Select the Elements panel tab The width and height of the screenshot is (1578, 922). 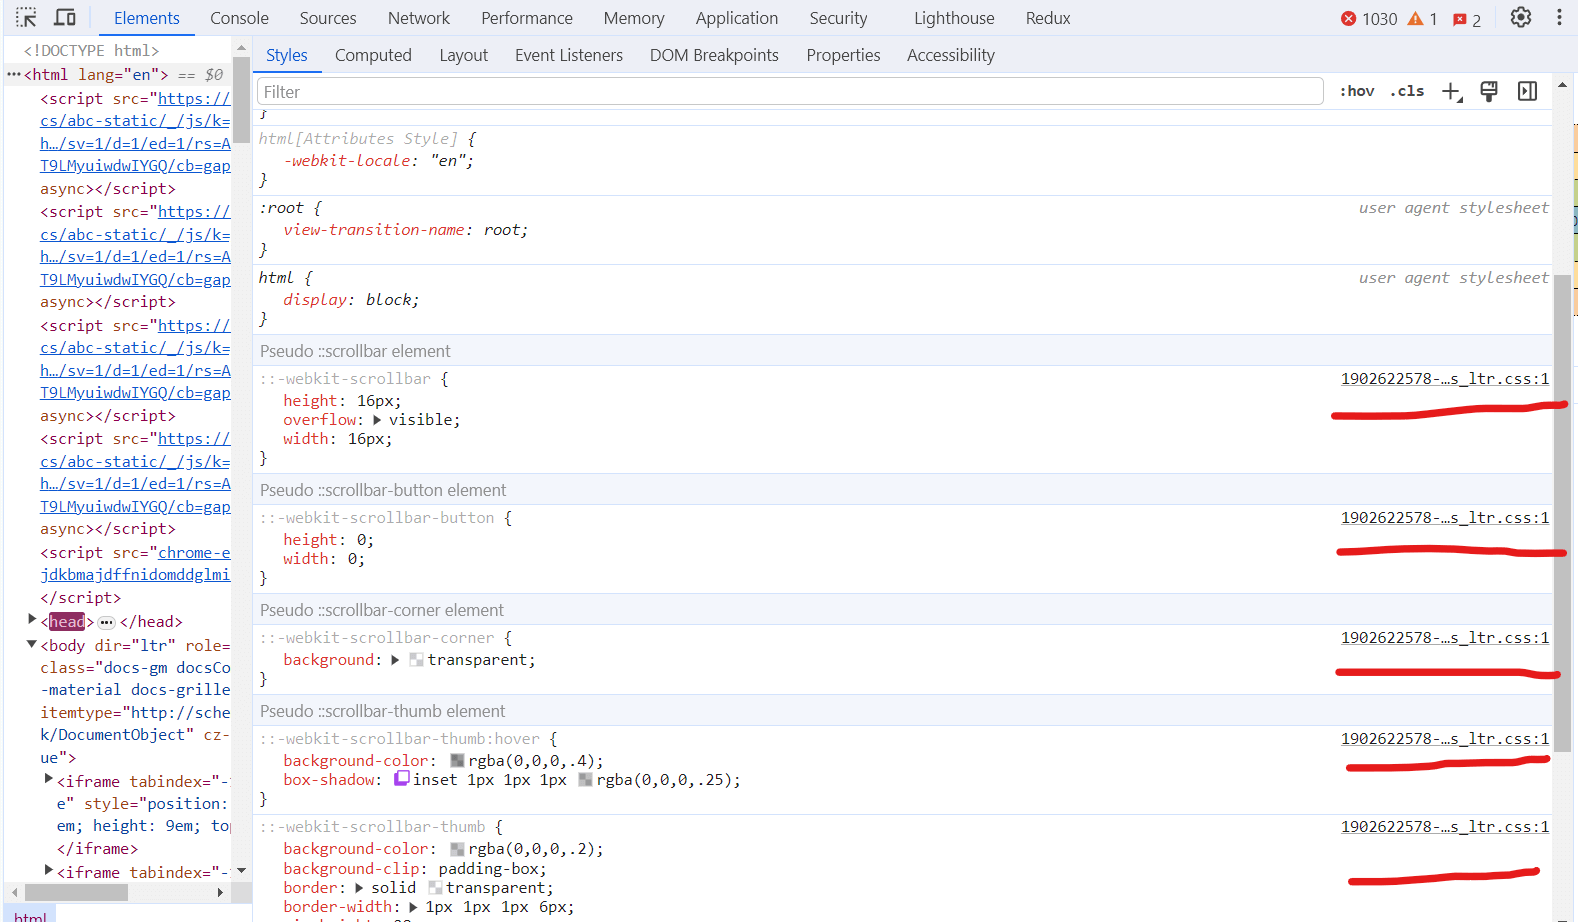147,18
